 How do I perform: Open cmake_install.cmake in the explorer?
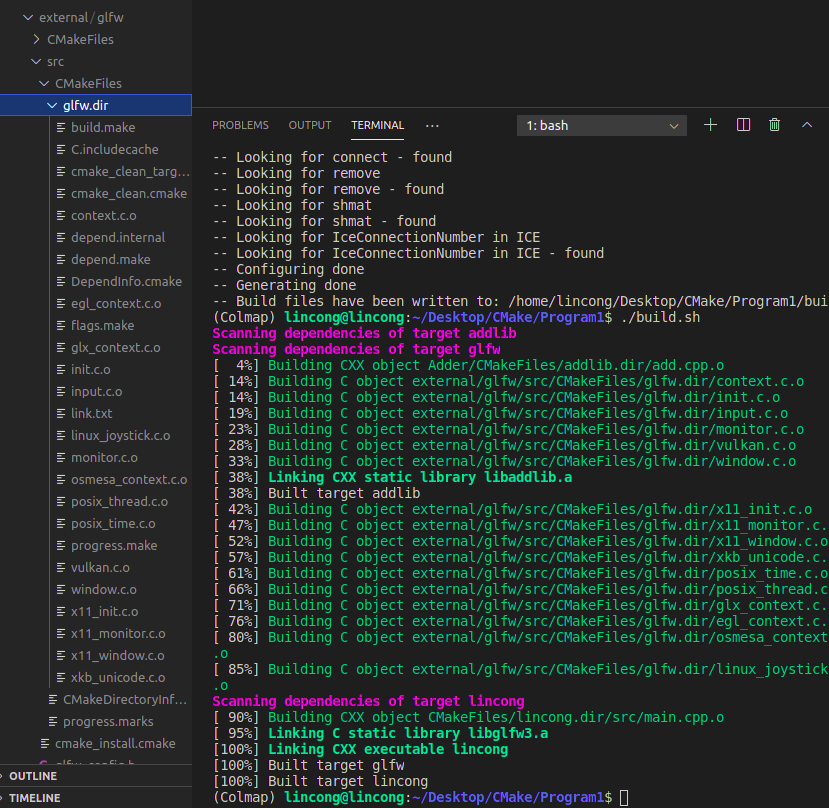(x=115, y=743)
